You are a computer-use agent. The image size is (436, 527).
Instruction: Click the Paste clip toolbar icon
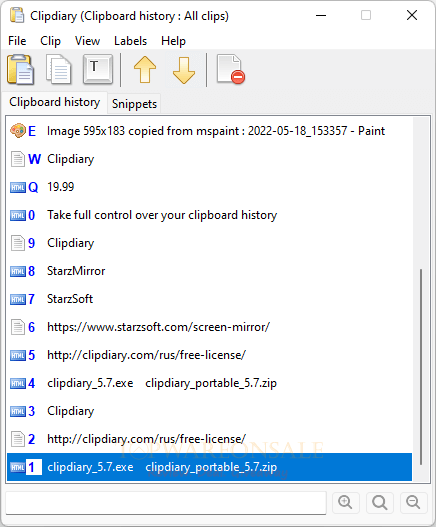point(21,70)
